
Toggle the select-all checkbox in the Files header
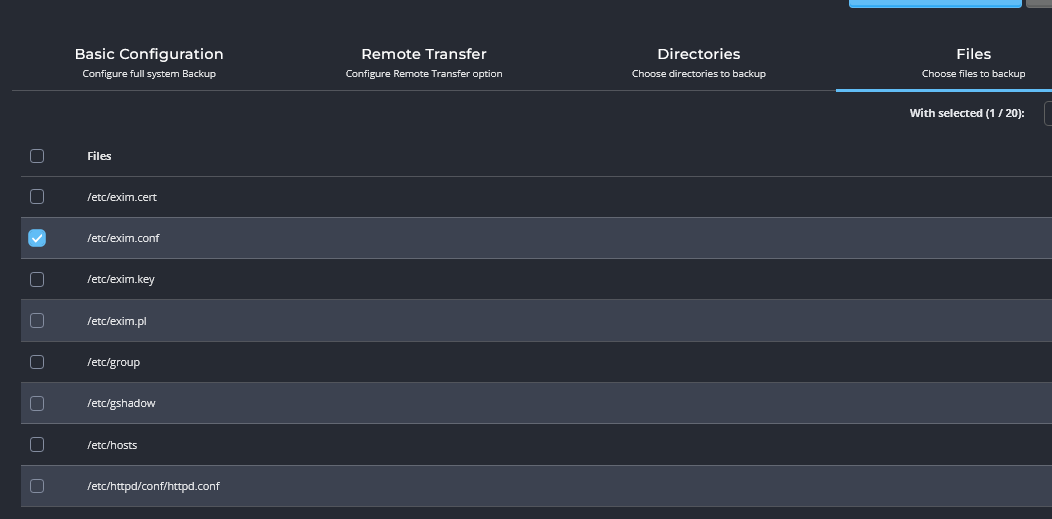pos(37,156)
